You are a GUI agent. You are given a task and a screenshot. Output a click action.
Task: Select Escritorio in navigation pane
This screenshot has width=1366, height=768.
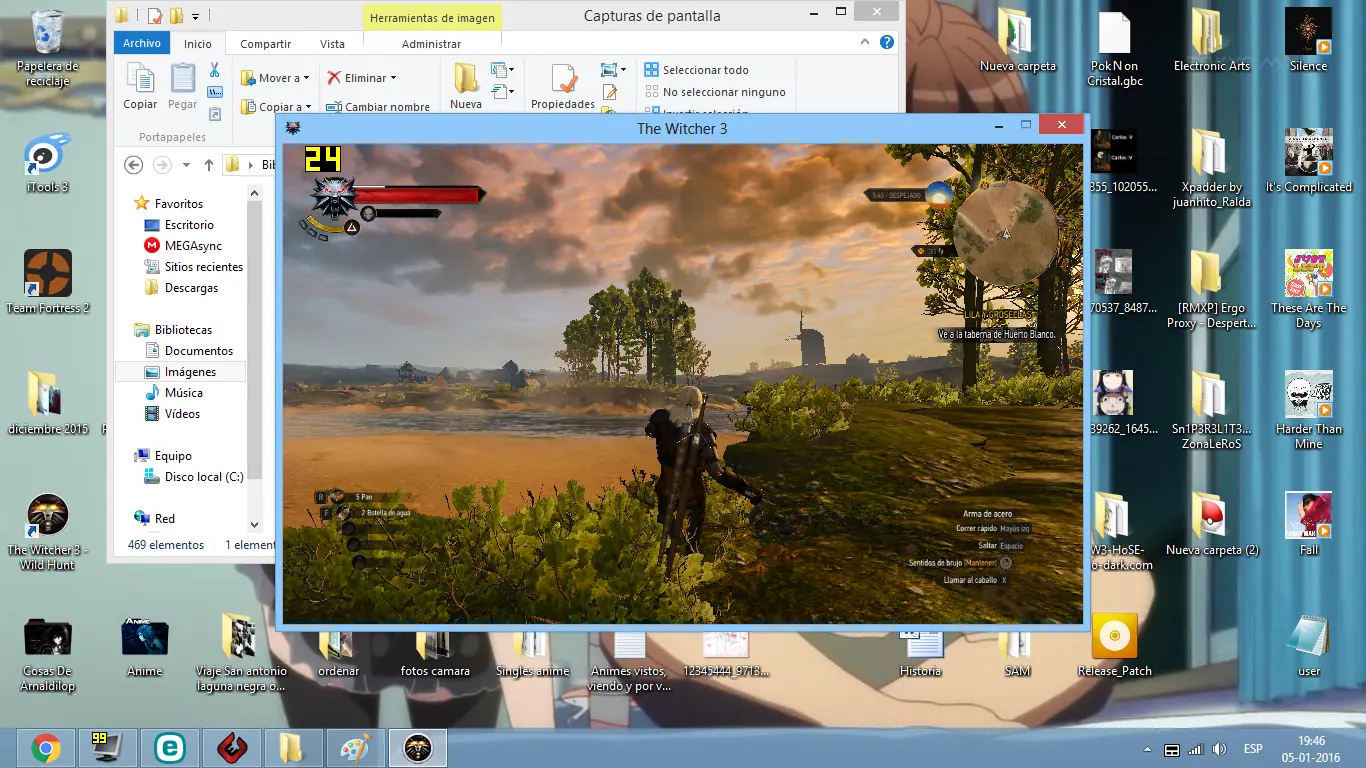coord(180,225)
